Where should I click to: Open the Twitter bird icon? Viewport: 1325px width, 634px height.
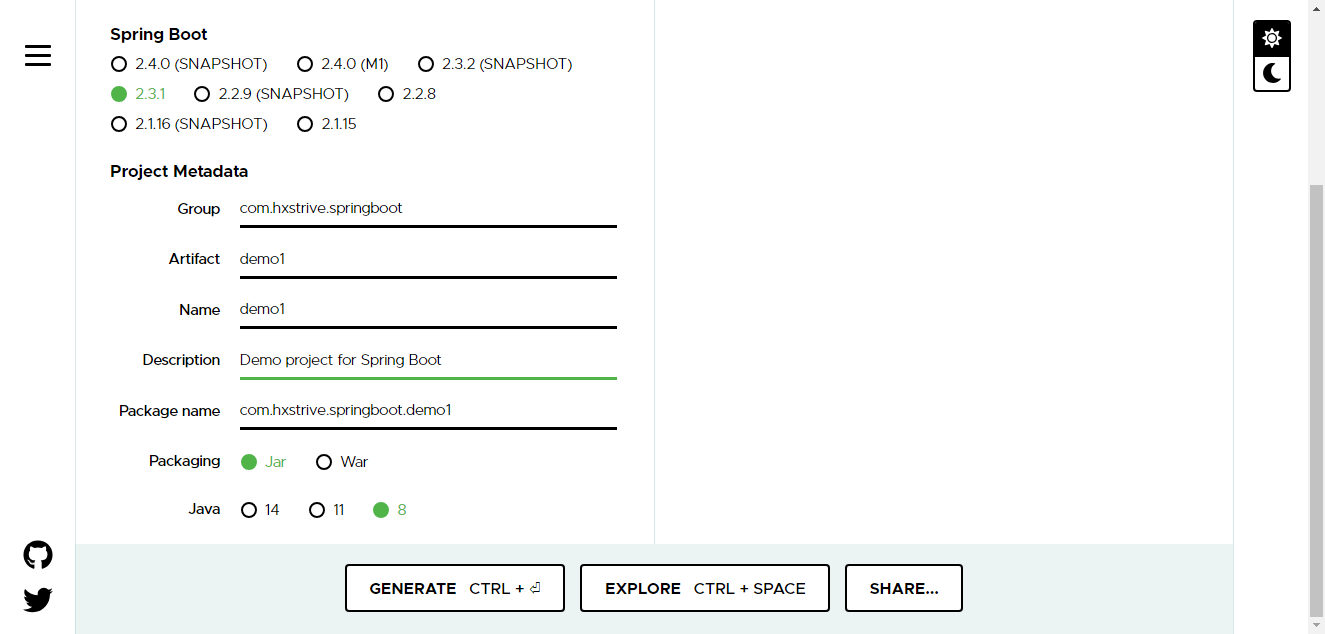pos(38,600)
